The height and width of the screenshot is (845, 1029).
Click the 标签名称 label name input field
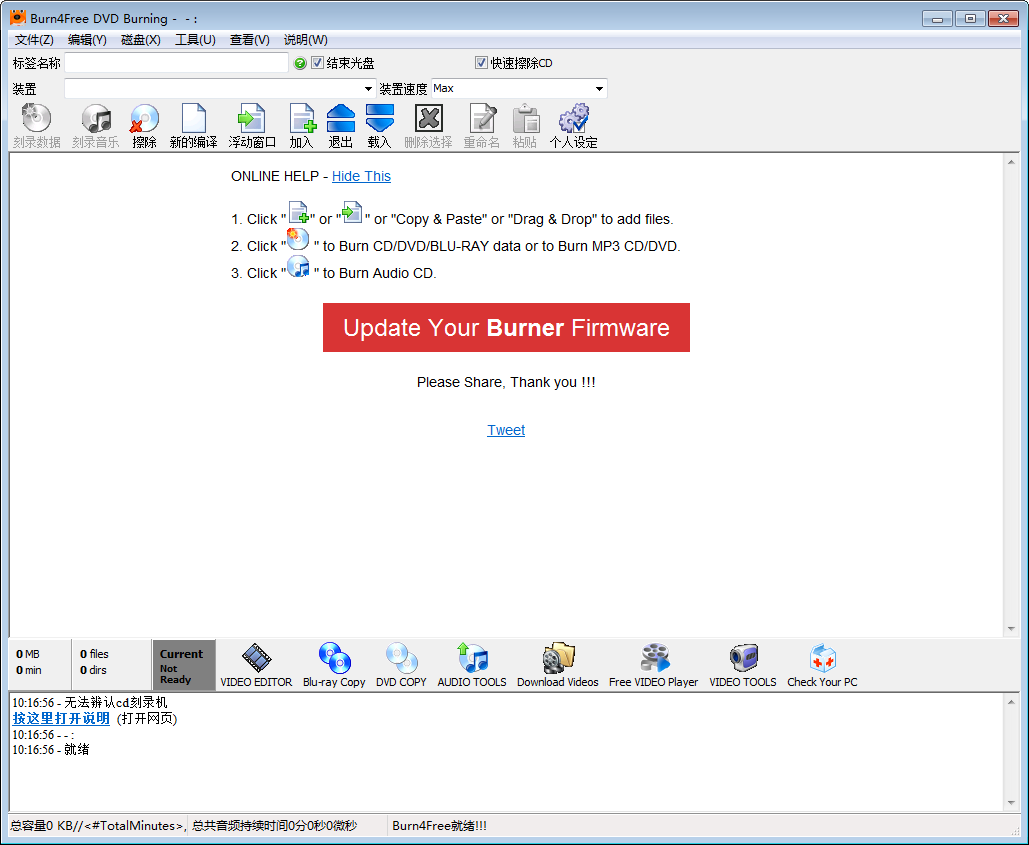pos(177,63)
